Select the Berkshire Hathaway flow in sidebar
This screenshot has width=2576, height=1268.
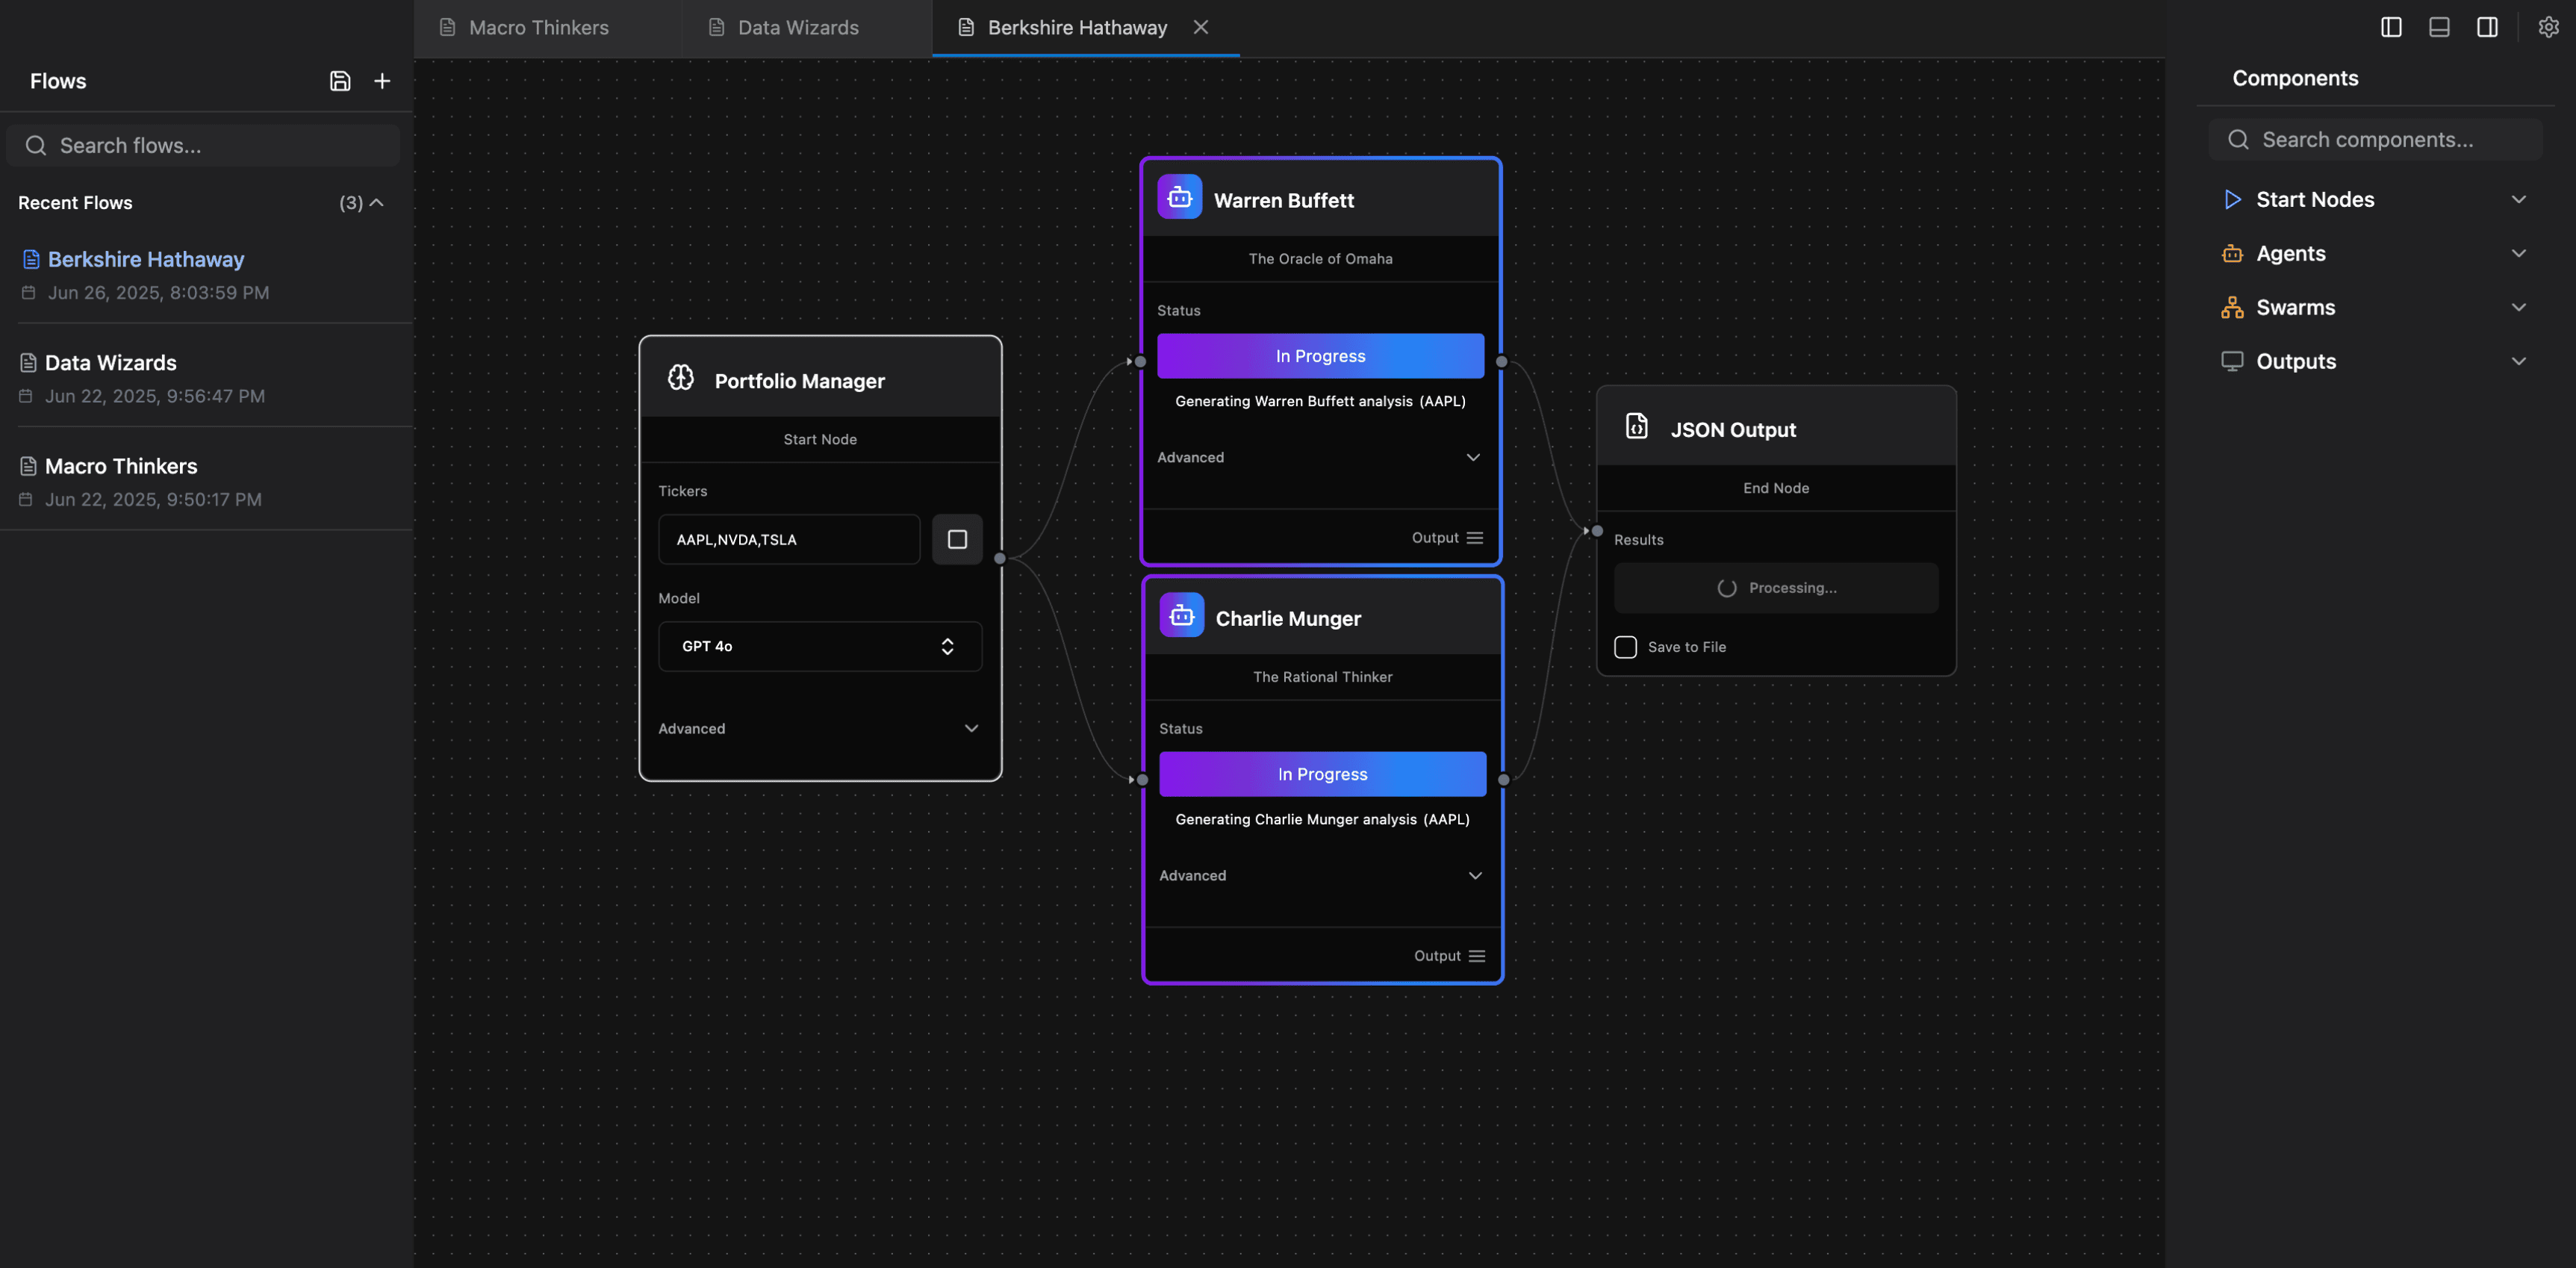pyautogui.click(x=145, y=259)
